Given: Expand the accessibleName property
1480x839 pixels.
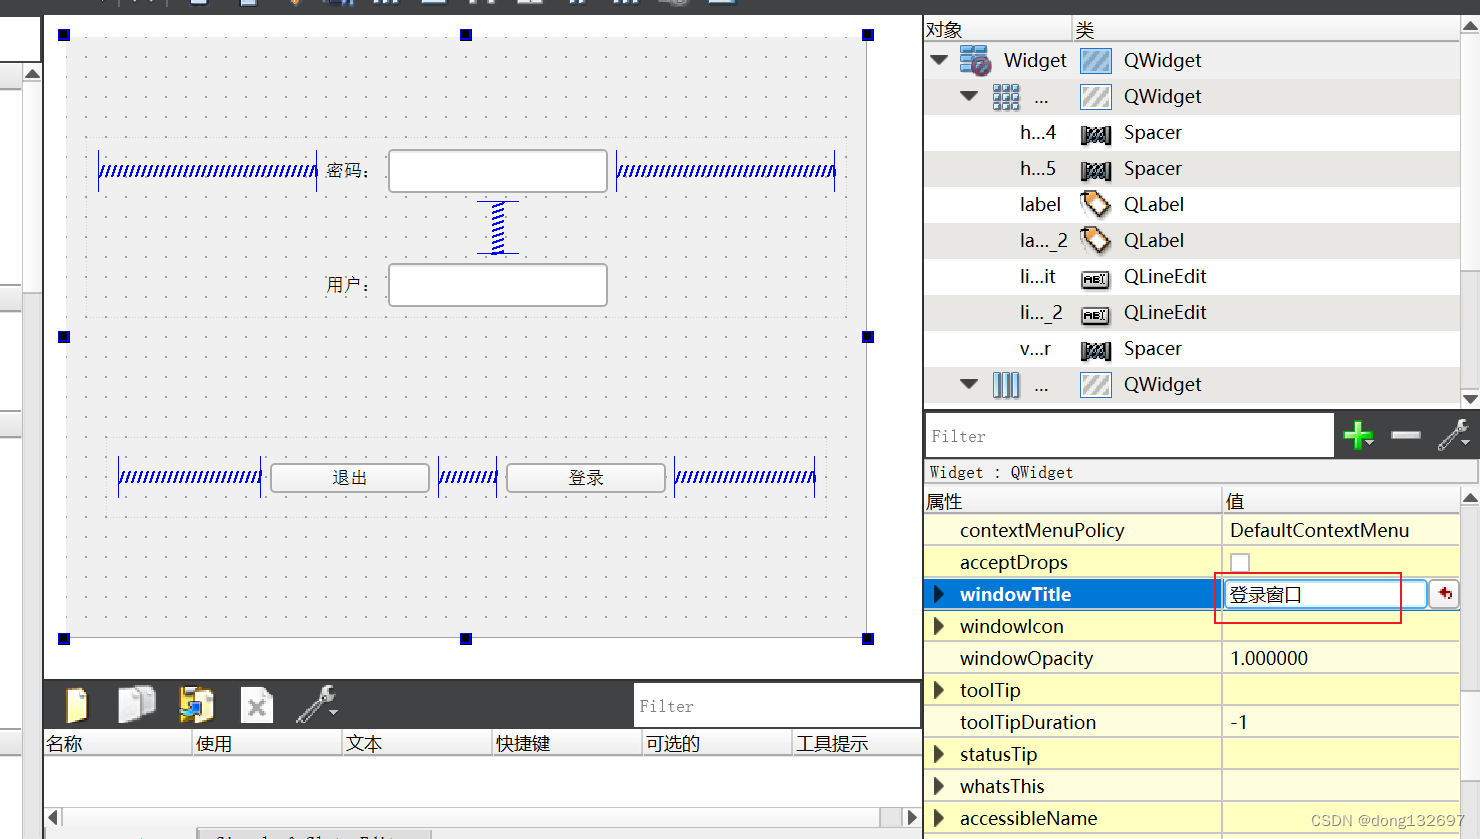Looking at the screenshot, I should [x=938, y=818].
